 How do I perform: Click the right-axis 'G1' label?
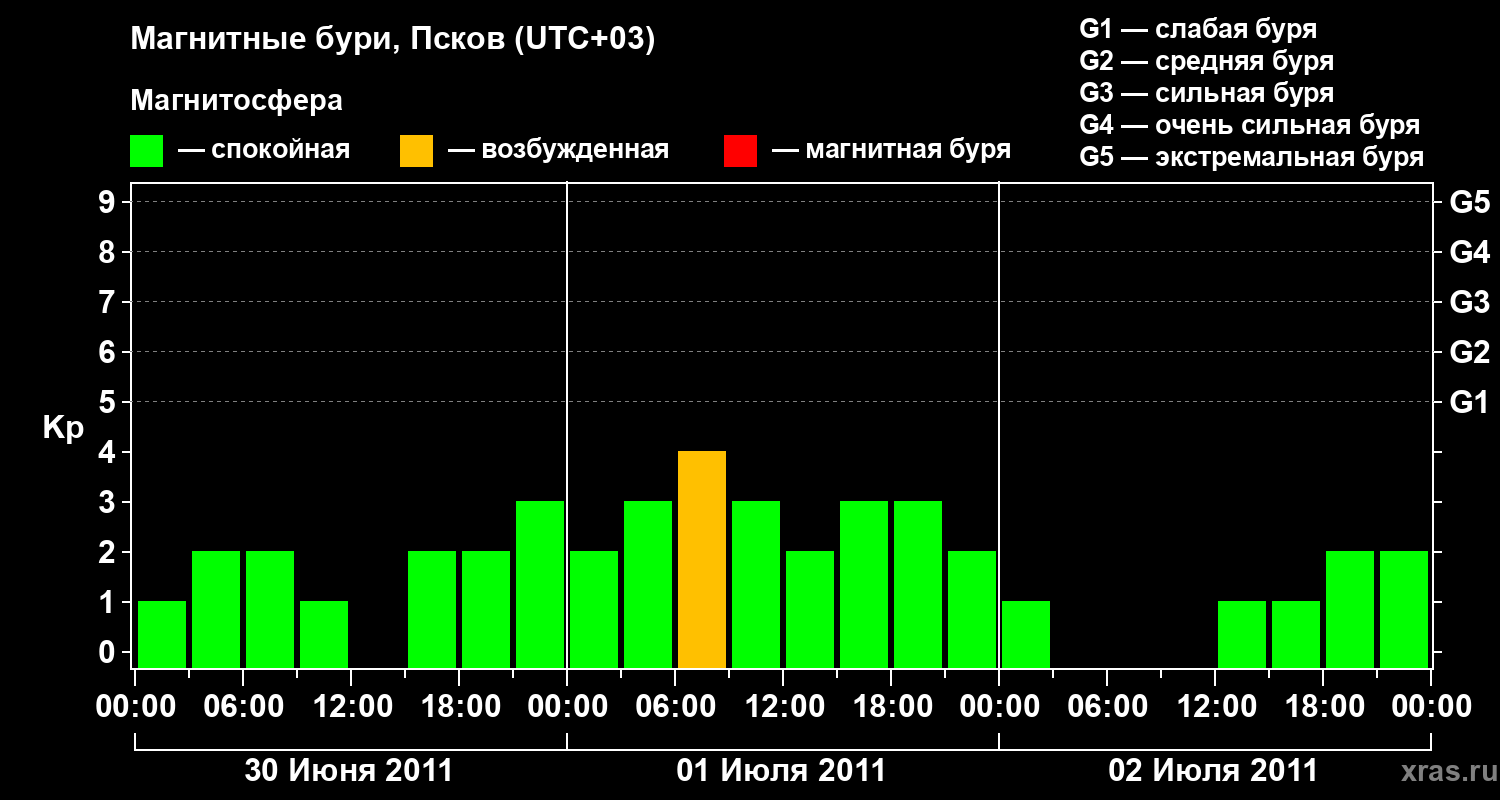click(1470, 402)
